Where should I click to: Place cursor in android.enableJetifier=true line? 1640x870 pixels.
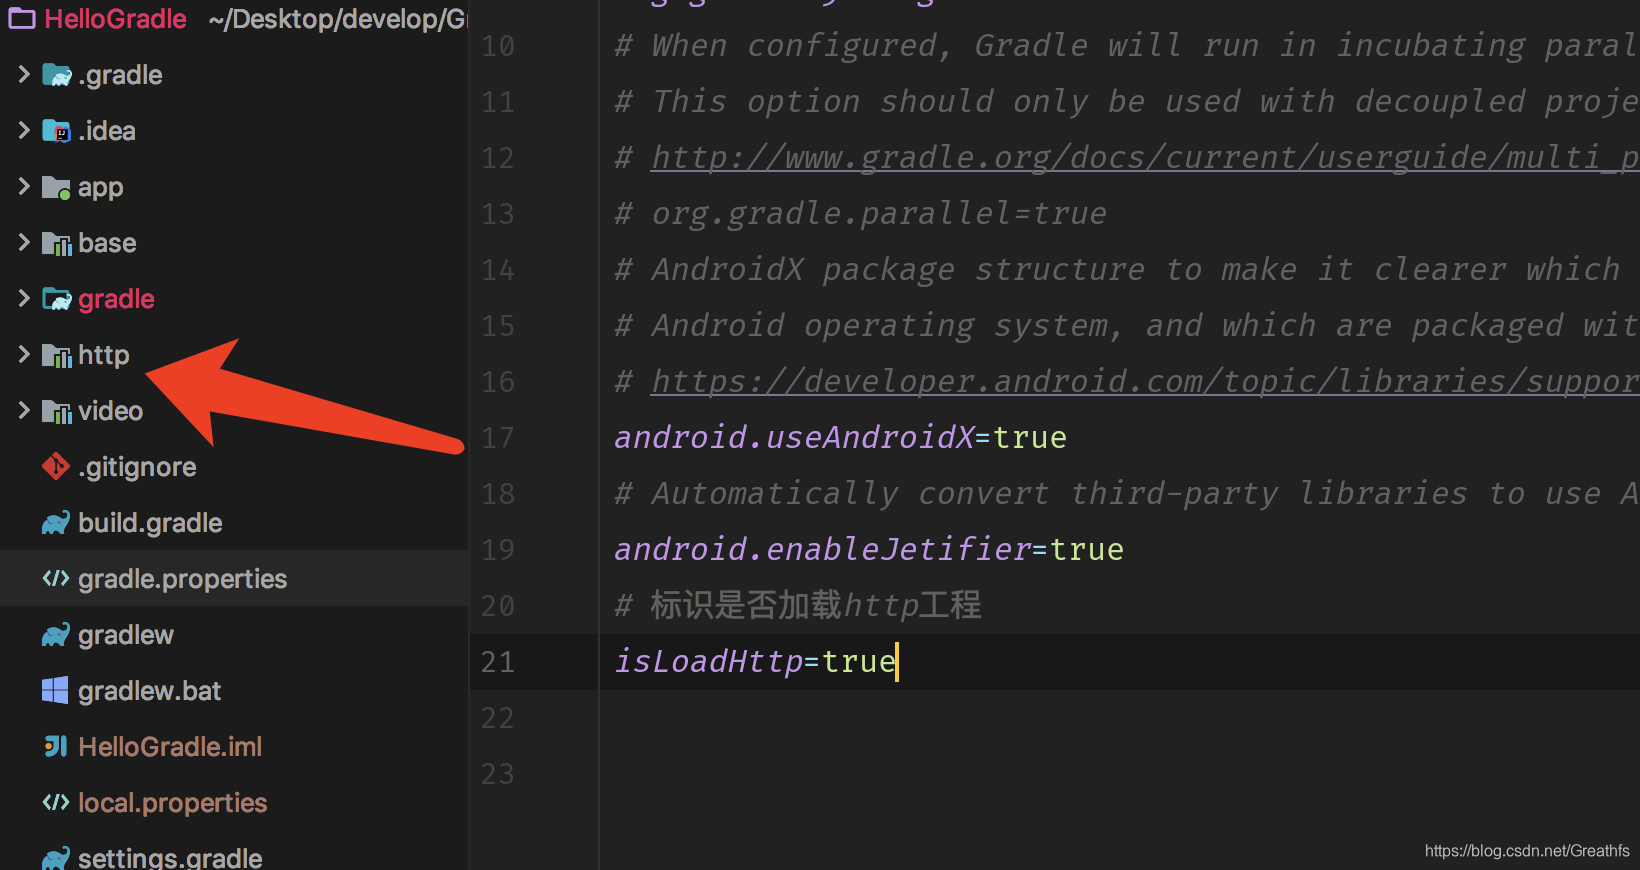[869, 549]
